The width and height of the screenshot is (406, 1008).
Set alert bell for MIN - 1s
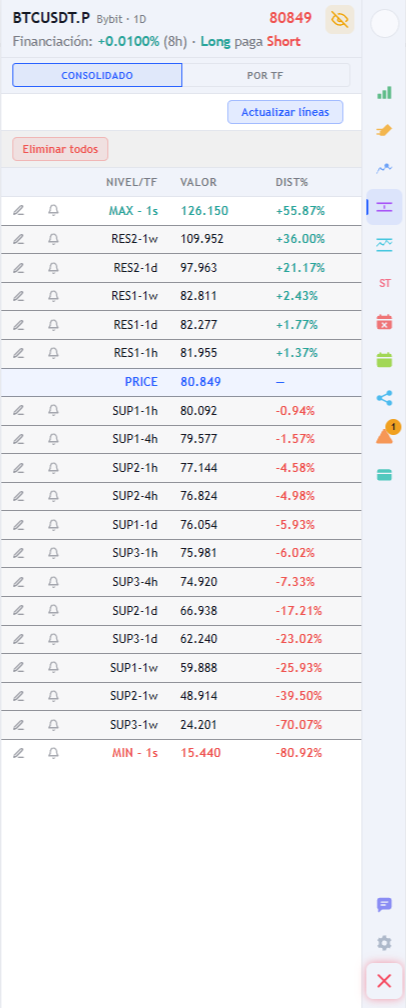[53, 753]
